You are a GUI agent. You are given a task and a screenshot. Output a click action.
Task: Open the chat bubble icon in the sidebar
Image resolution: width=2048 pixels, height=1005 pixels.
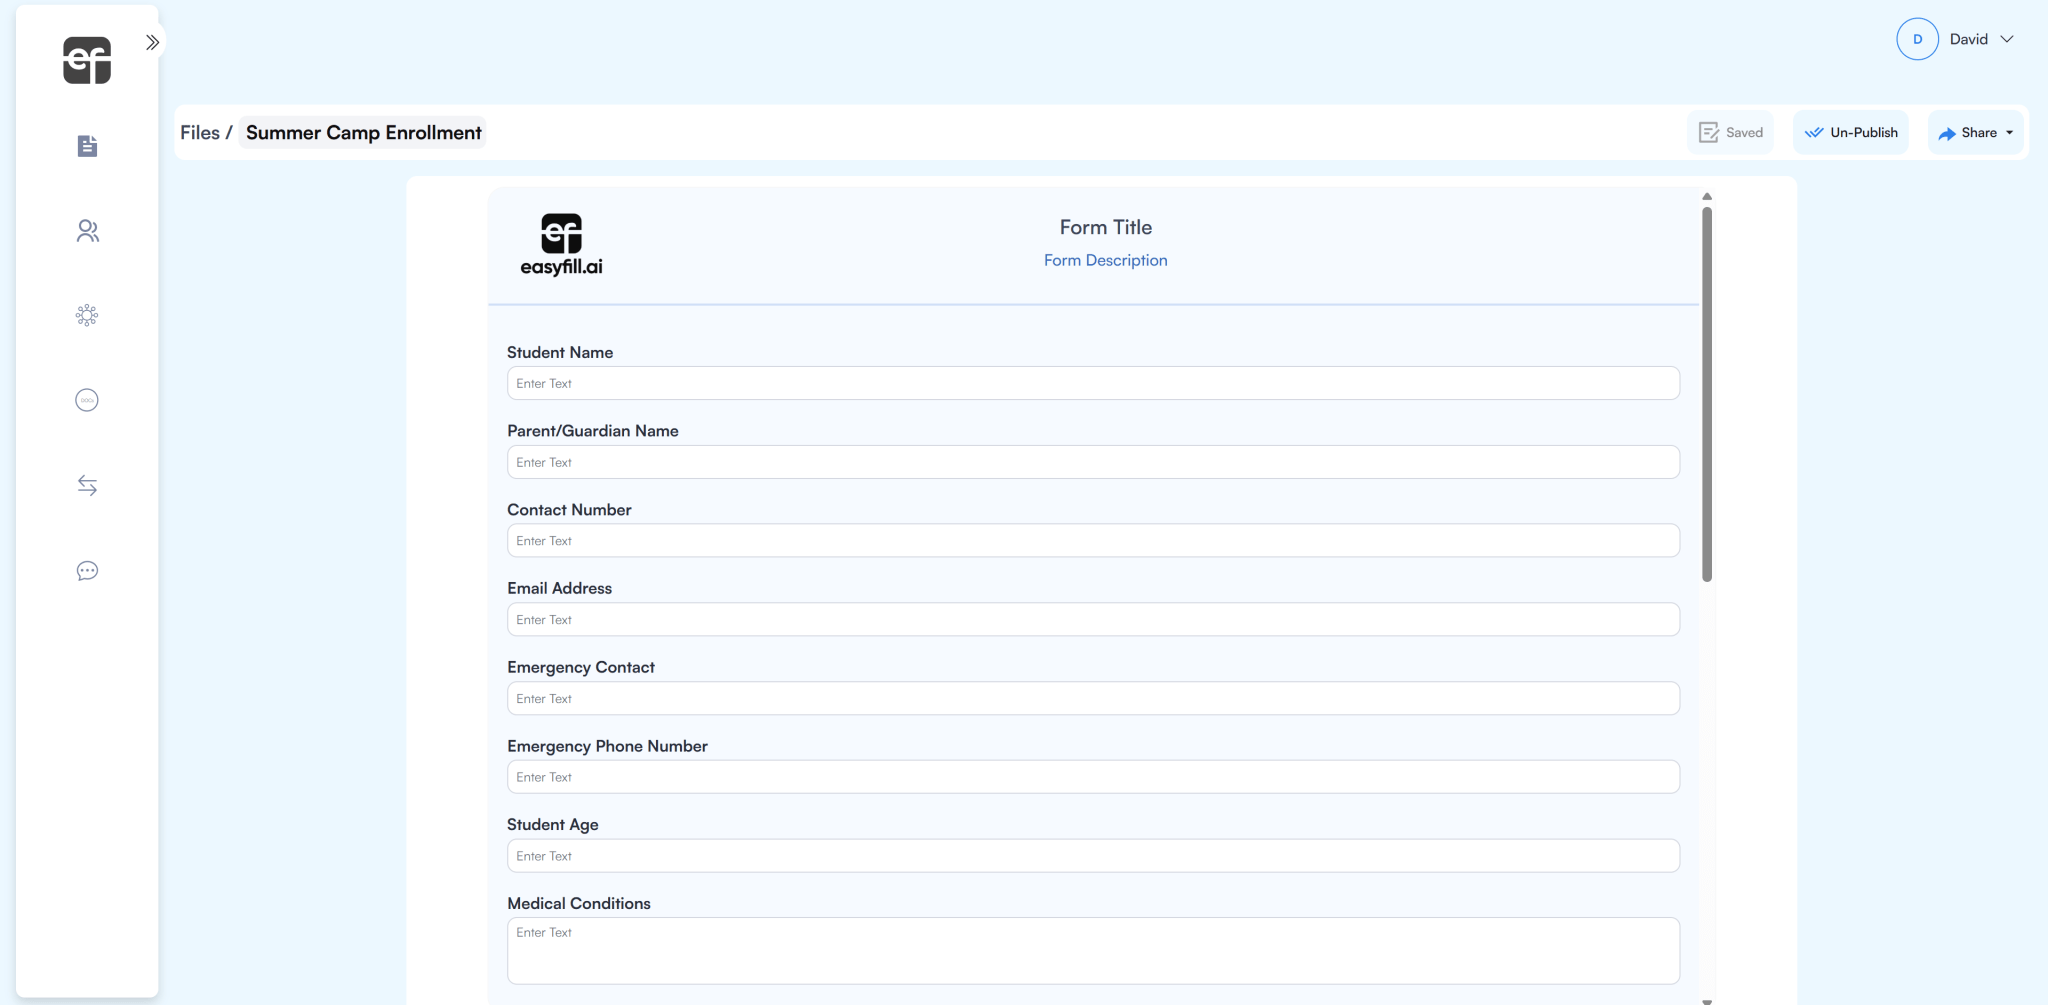[x=87, y=571]
